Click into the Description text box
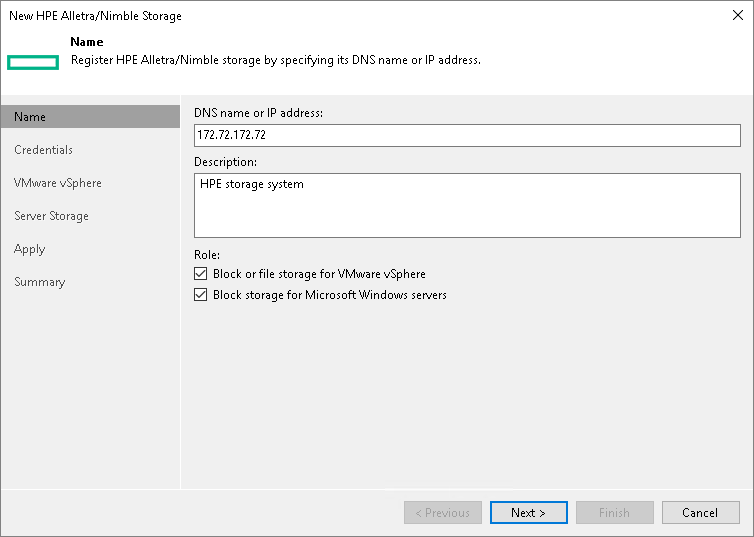This screenshot has width=754, height=537. coord(467,205)
